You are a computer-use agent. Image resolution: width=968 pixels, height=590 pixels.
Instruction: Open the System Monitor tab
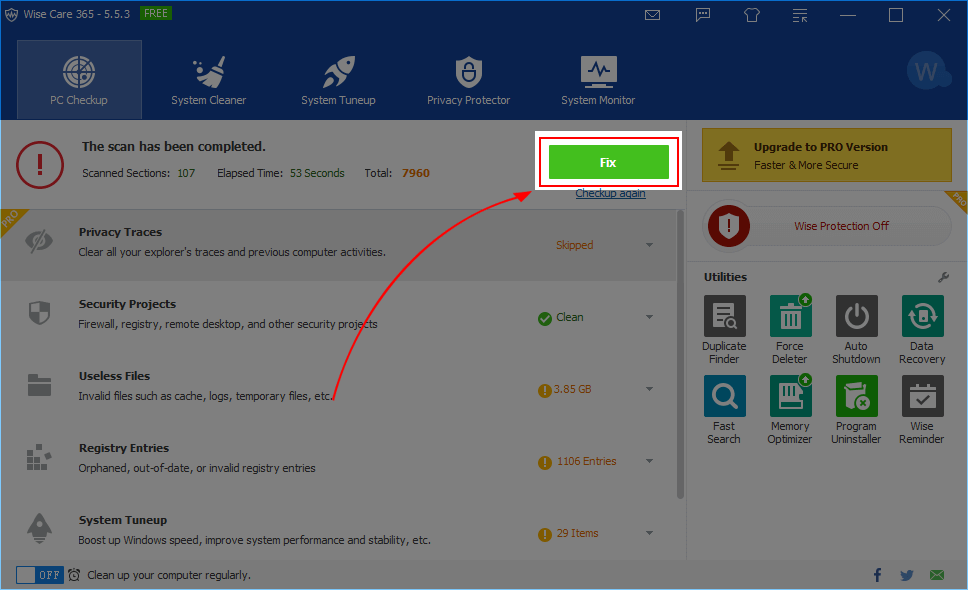(x=598, y=80)
